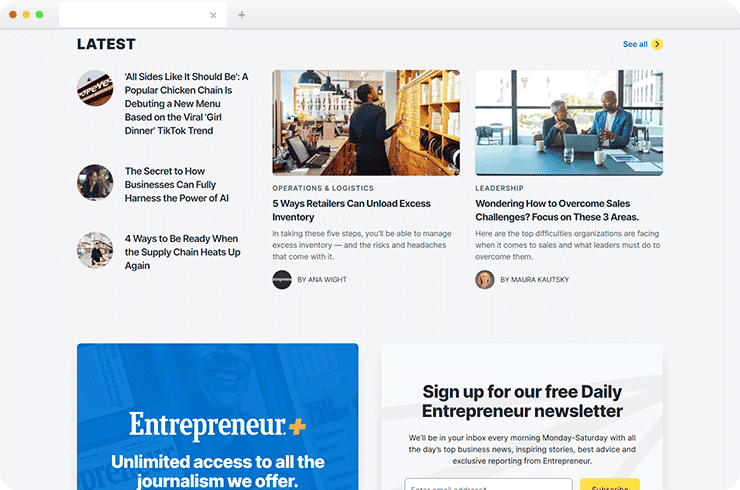Click the retailer inventory article image

coord(366,123)
